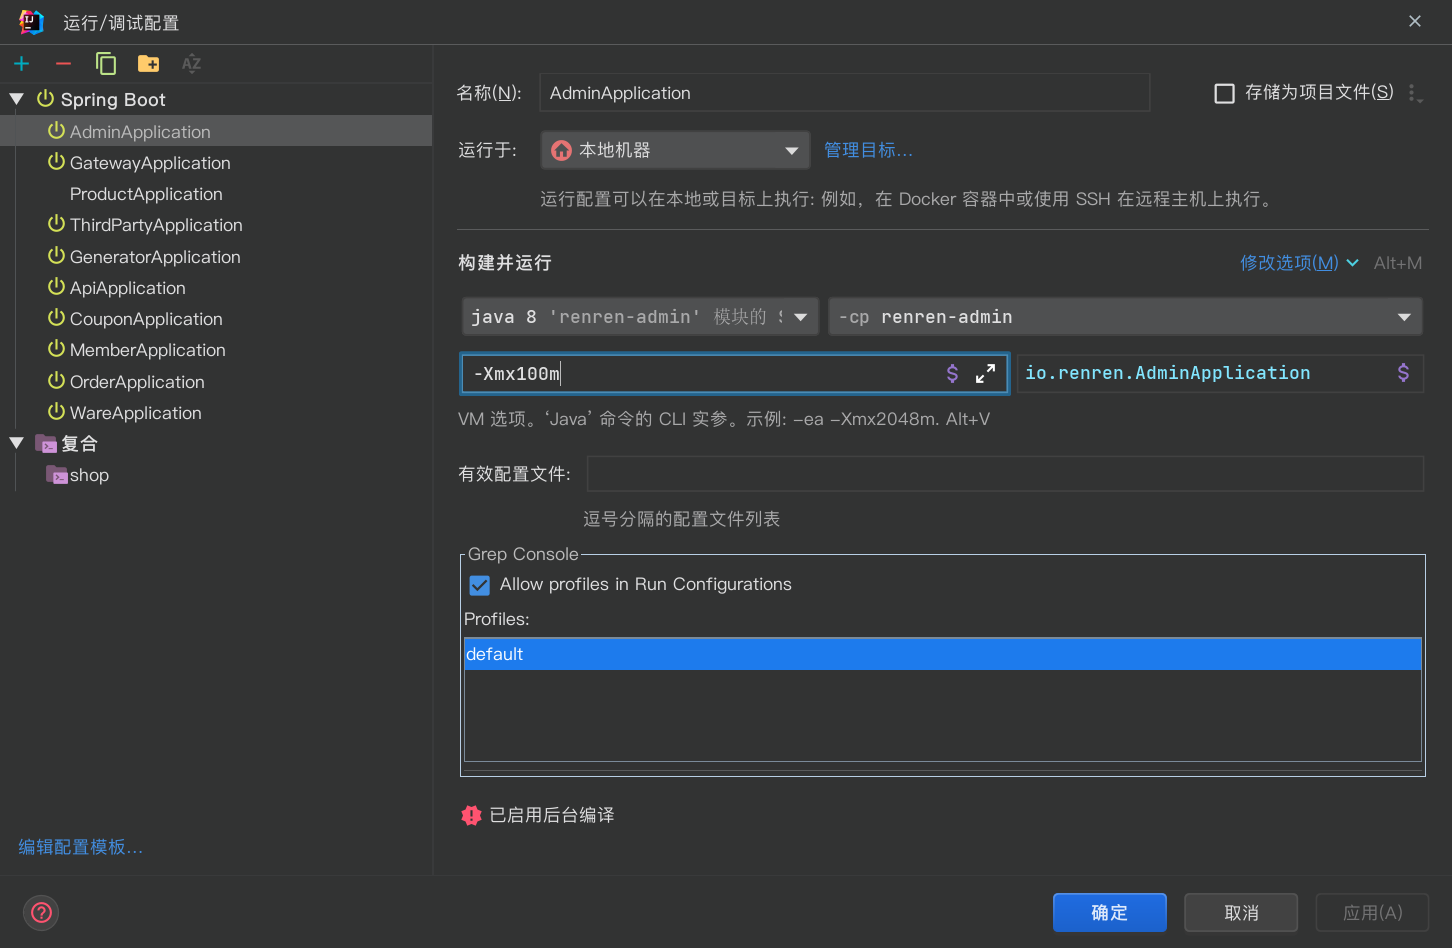The height and width of the screenshot is (948, 1452).
Task: Select ThirdPartyApplication configuration
Action: click(x=156, y=225)
